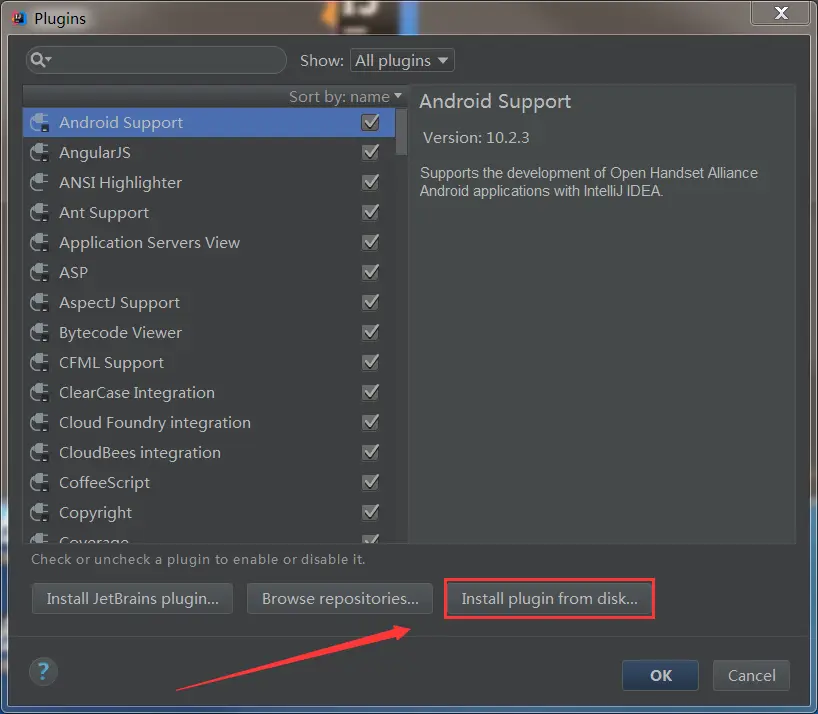This screenshot has height=714, width=818.
Task: Confirm with the OK button
Action: (x=660, y=675)
